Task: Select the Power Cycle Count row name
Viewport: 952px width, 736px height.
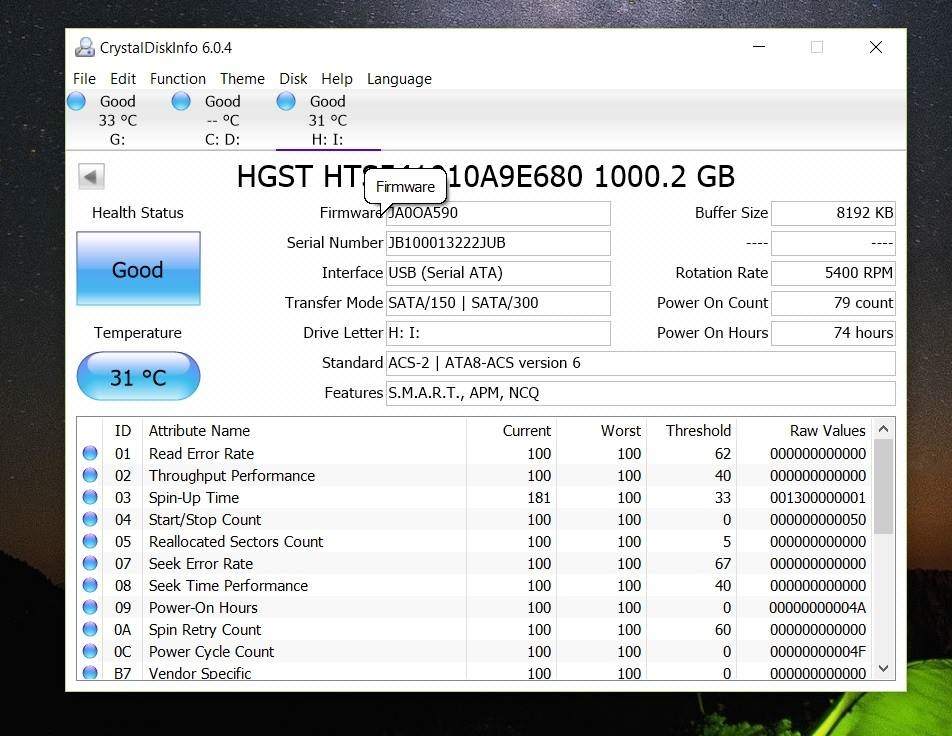Action: (211, 652)
